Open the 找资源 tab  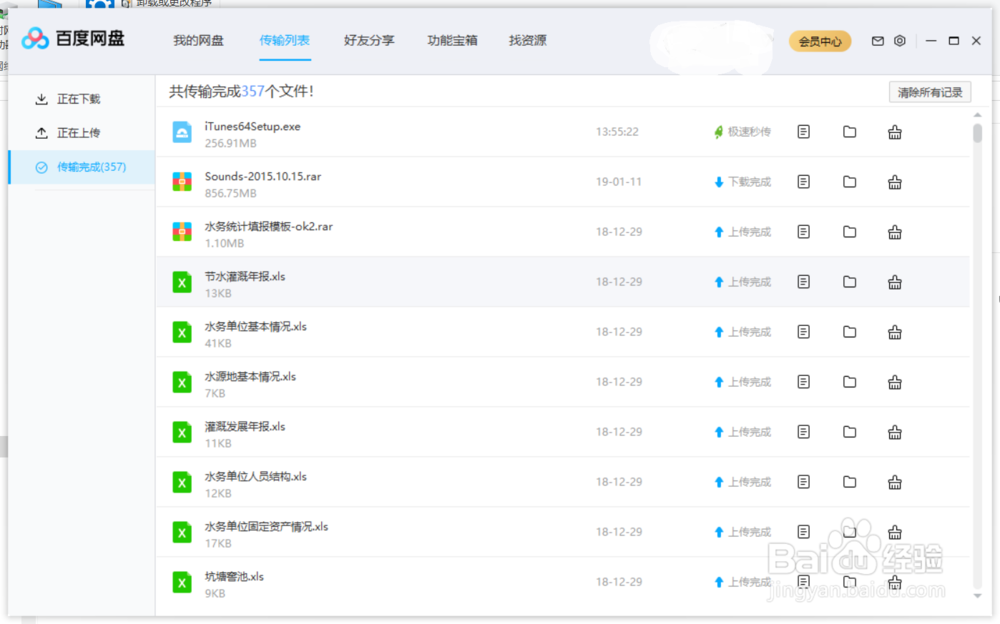[527, 40]
